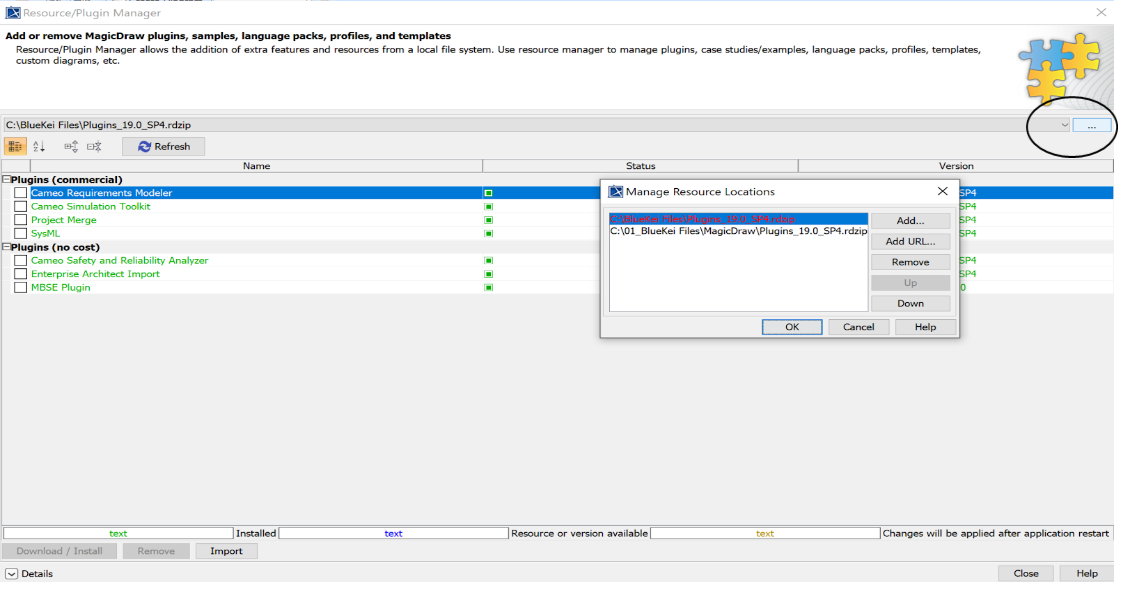Click the Import button
1121x590 pixels.
click(x=226, y=550)
